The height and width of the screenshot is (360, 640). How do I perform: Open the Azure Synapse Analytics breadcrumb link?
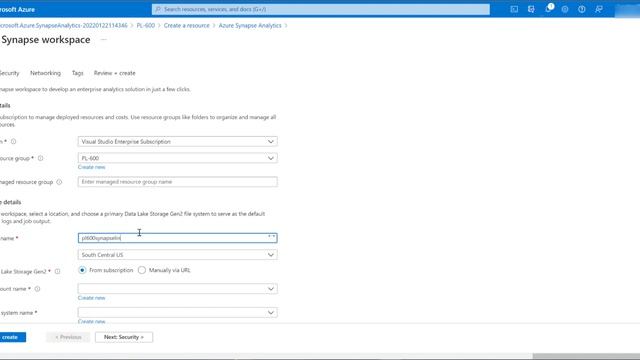click(x=250, y=25)
